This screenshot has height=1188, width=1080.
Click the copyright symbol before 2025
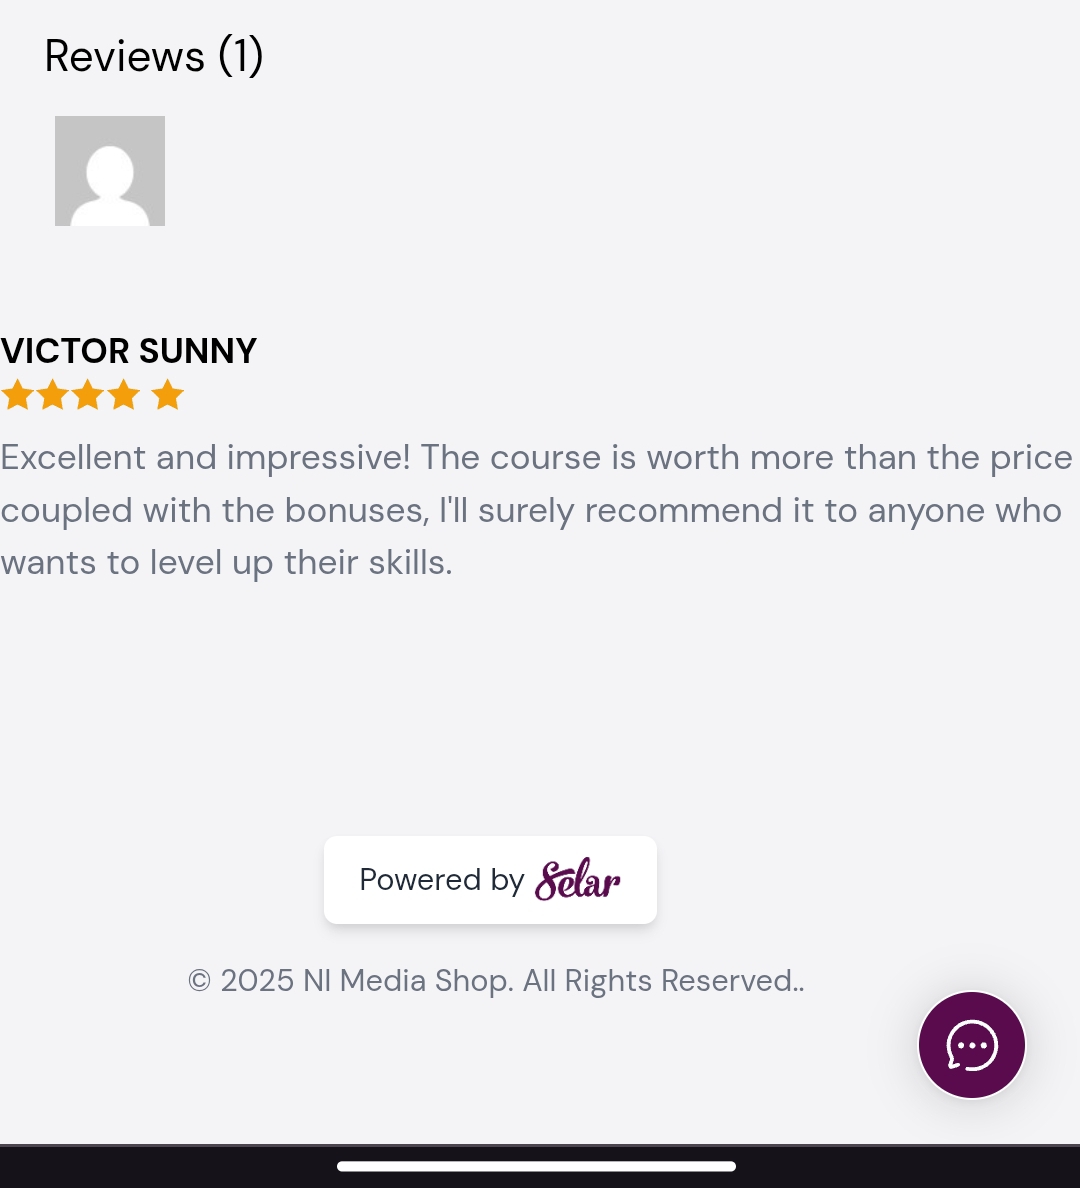pos(199,981)
